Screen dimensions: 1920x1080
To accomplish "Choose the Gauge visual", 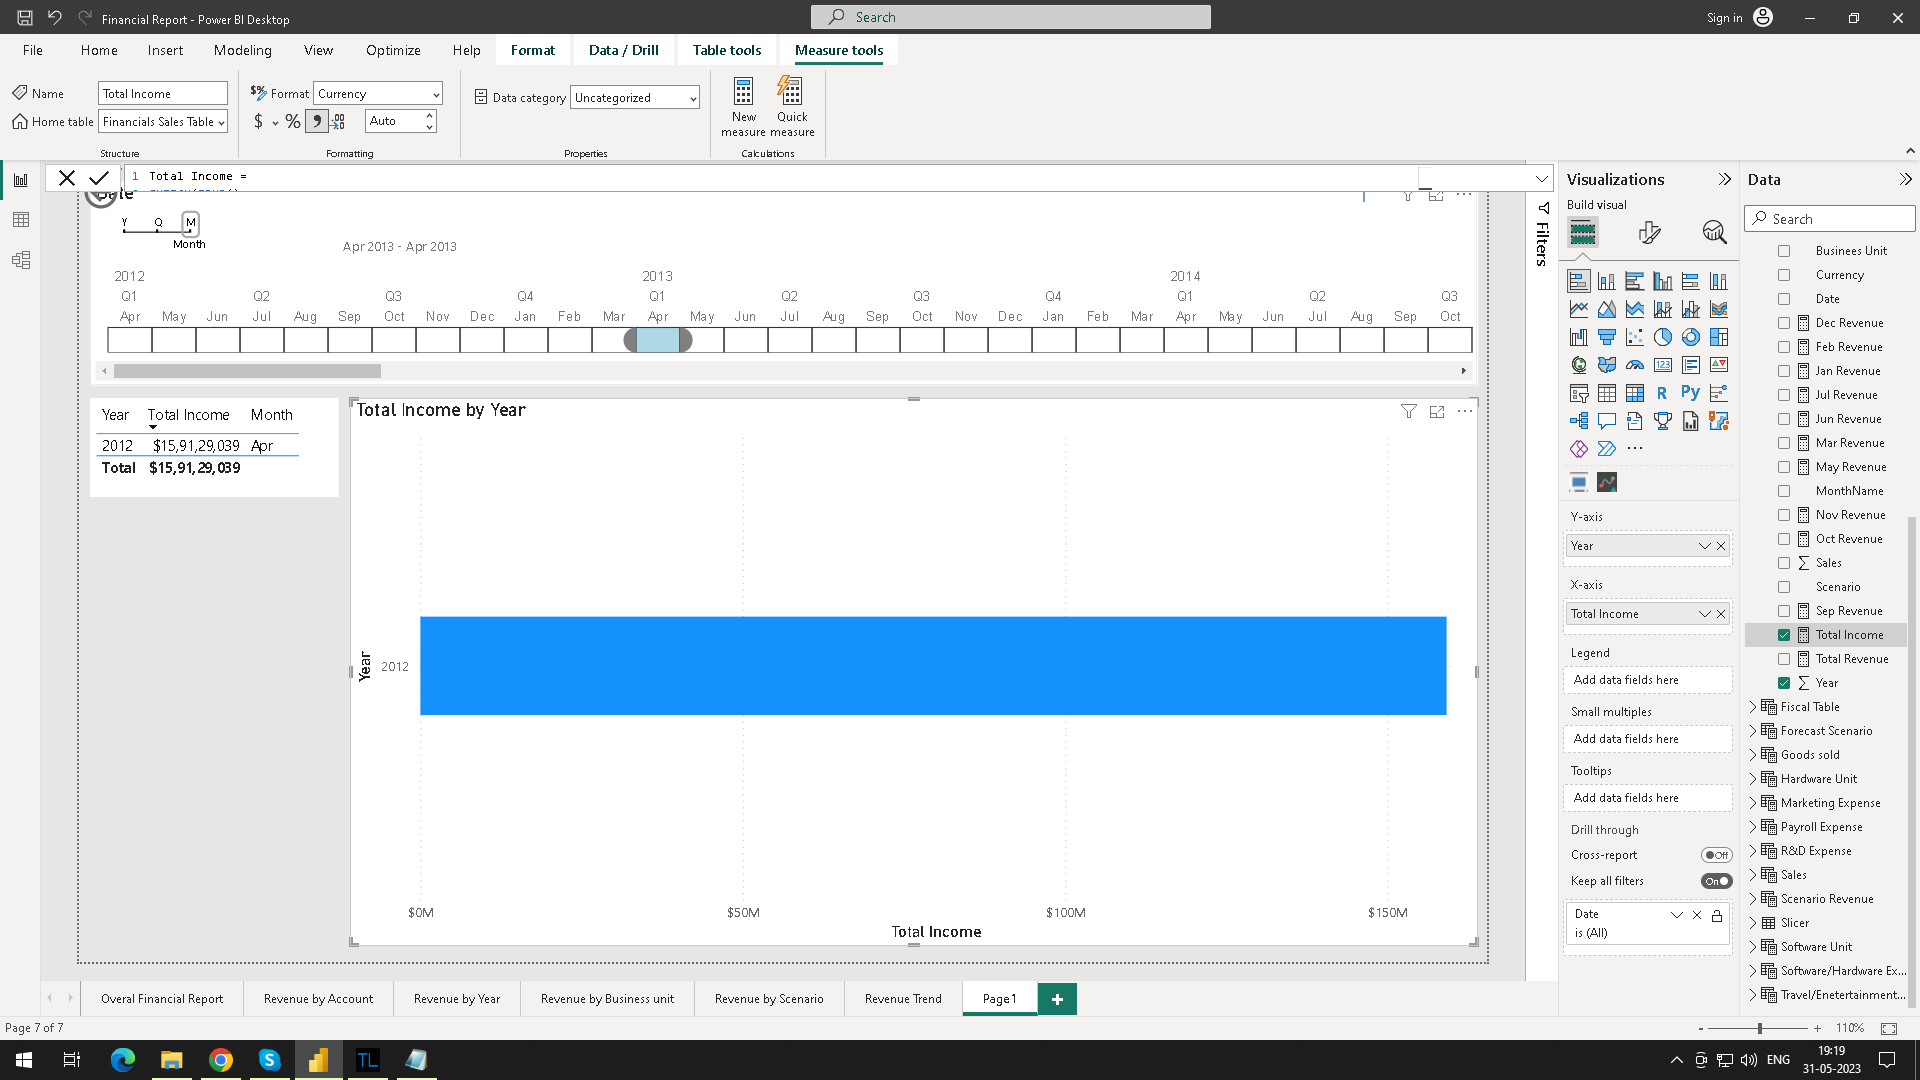I will tap(1634, 365).
